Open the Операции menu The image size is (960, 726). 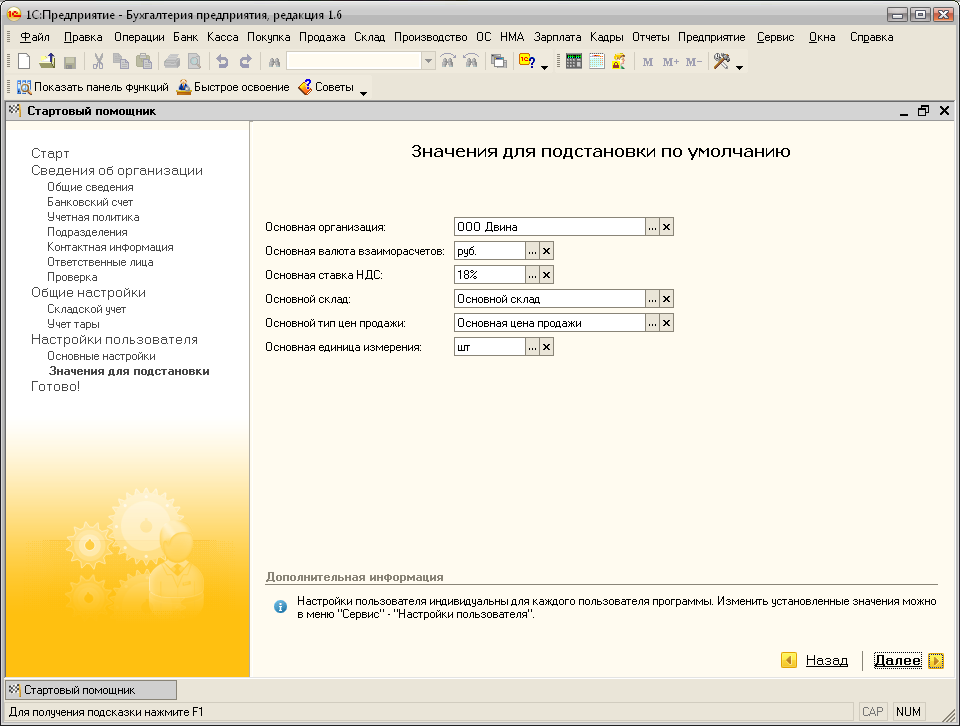[139, 37]
